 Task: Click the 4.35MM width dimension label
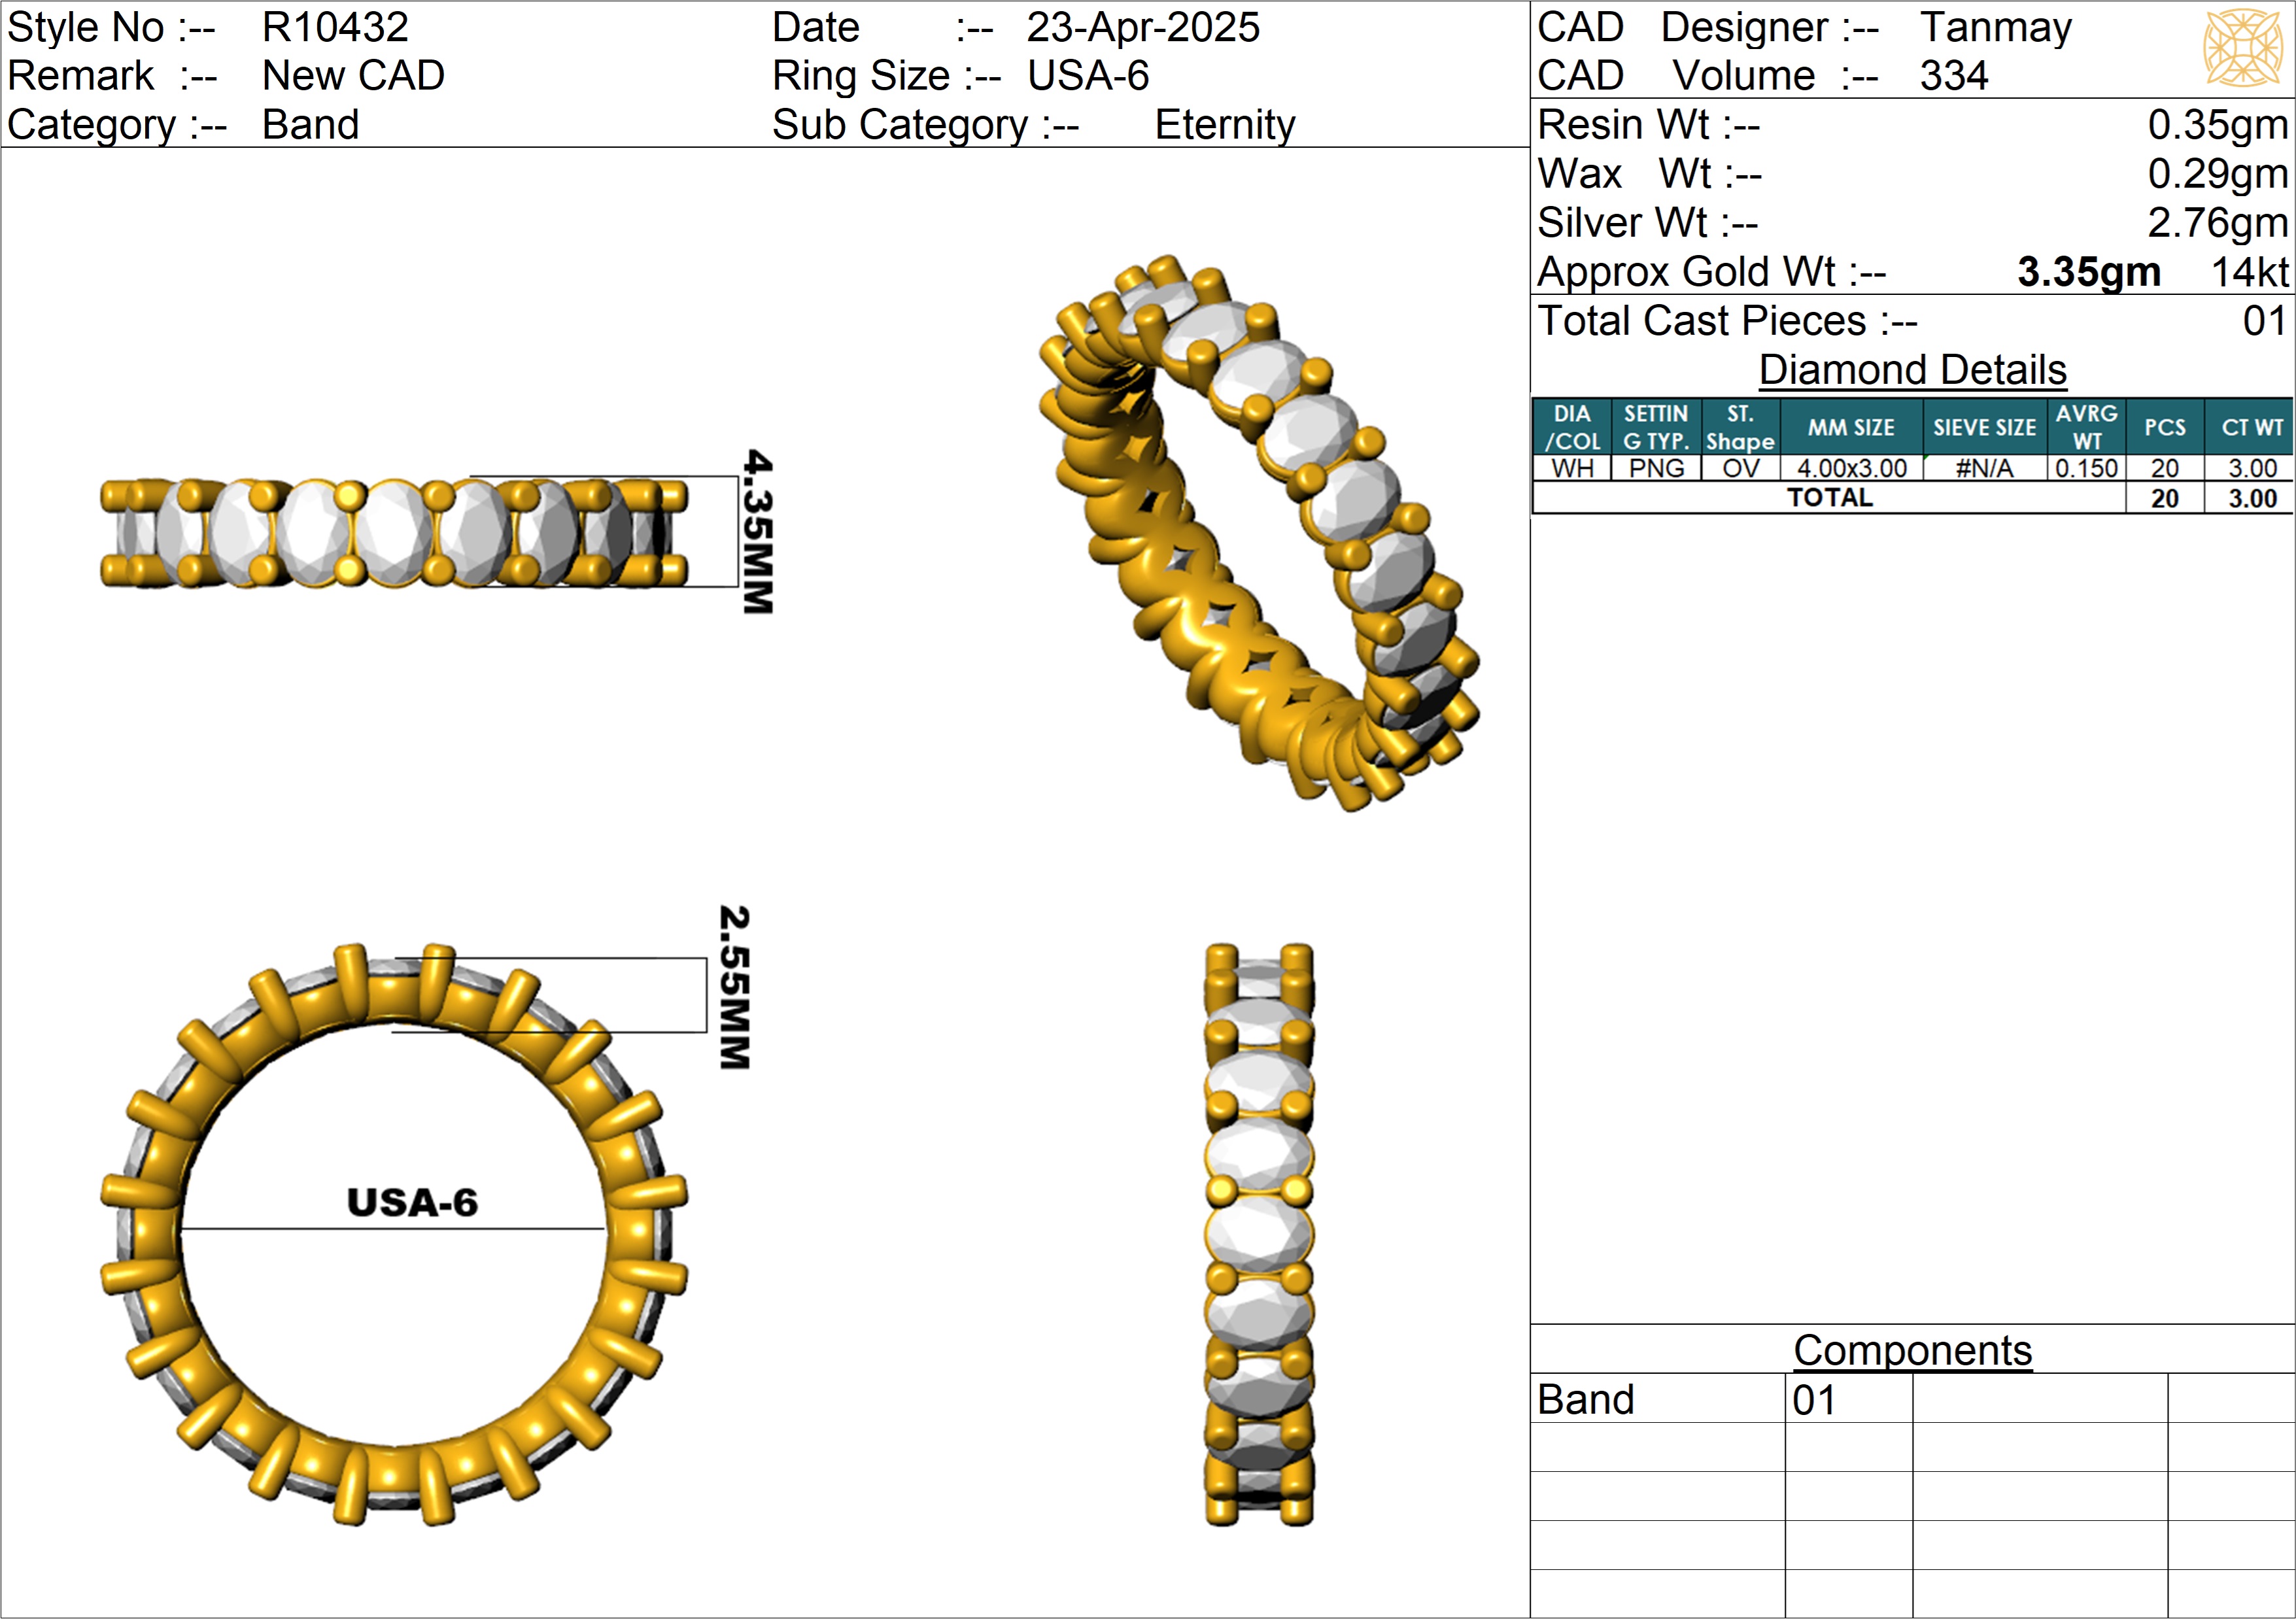(758, 531)
